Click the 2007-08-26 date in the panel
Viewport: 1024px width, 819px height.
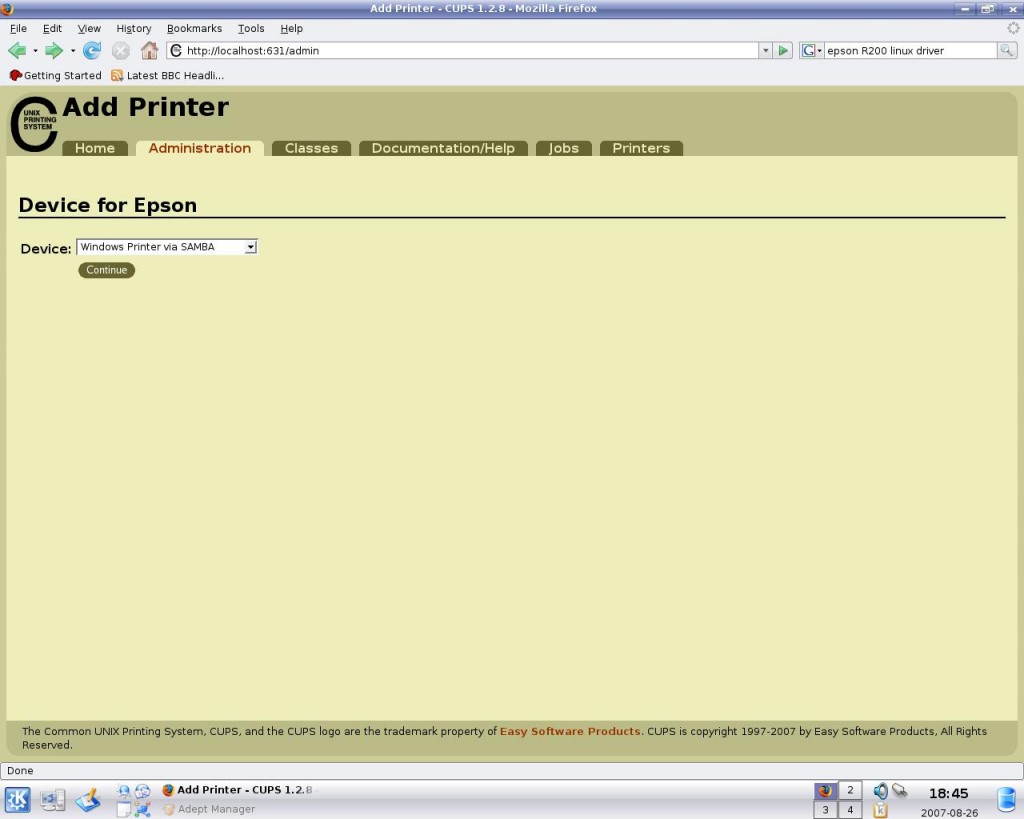tap(950, 813)
